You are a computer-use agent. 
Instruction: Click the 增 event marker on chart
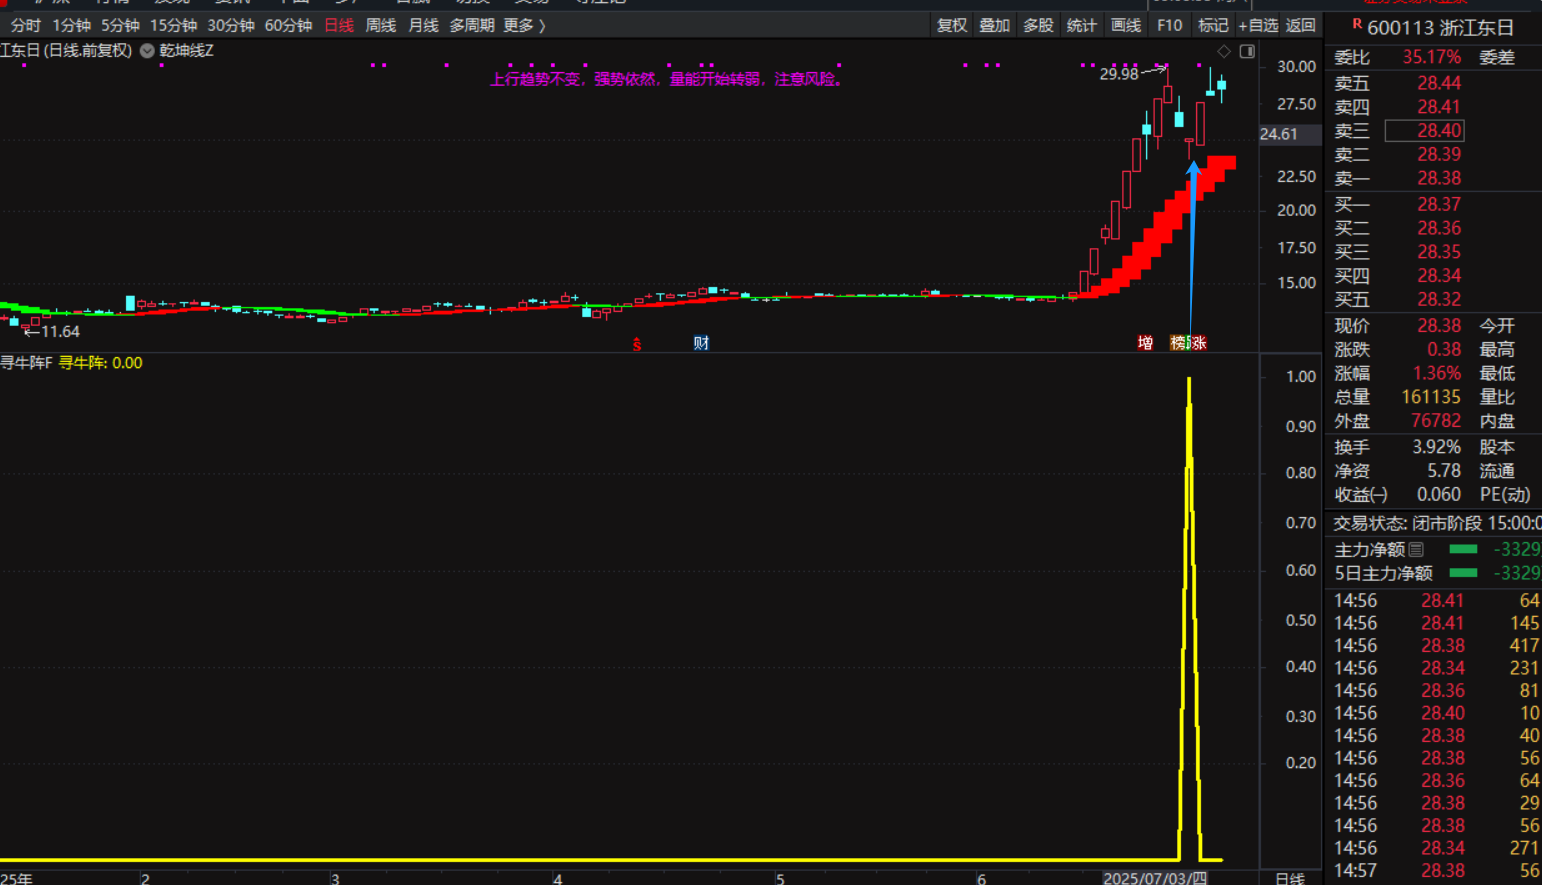click(1145, 343)
